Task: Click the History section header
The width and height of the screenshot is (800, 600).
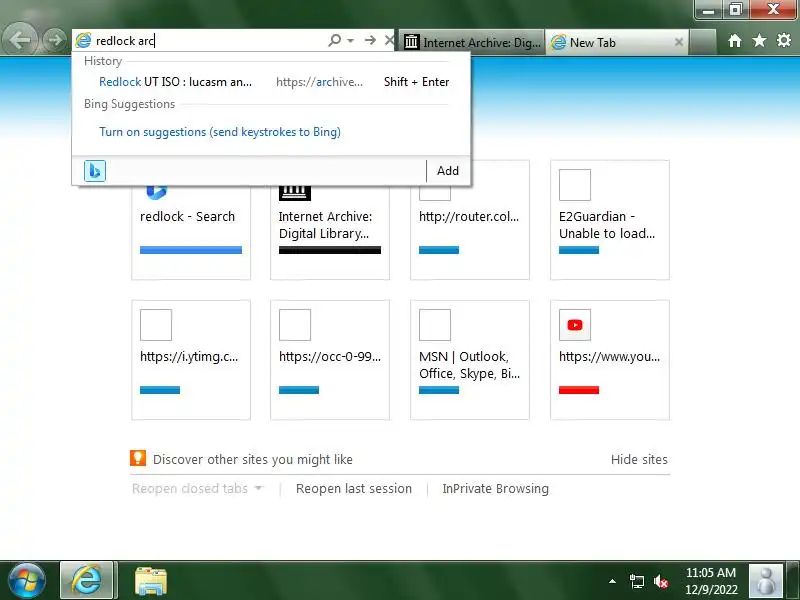Action: tap(103, 61)
